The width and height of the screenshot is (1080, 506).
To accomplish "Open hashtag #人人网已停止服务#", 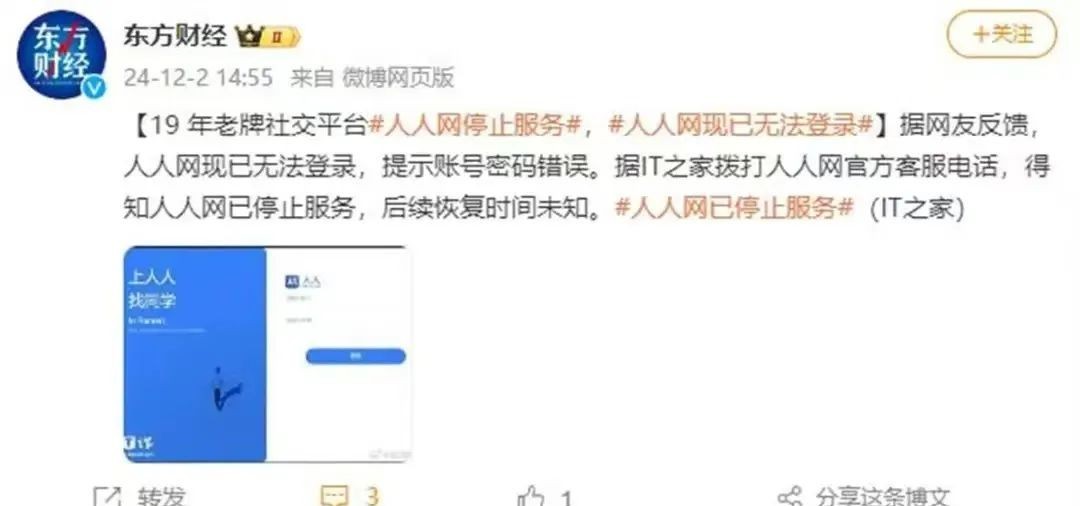I will pyautogui.click(x=734, y=208).
